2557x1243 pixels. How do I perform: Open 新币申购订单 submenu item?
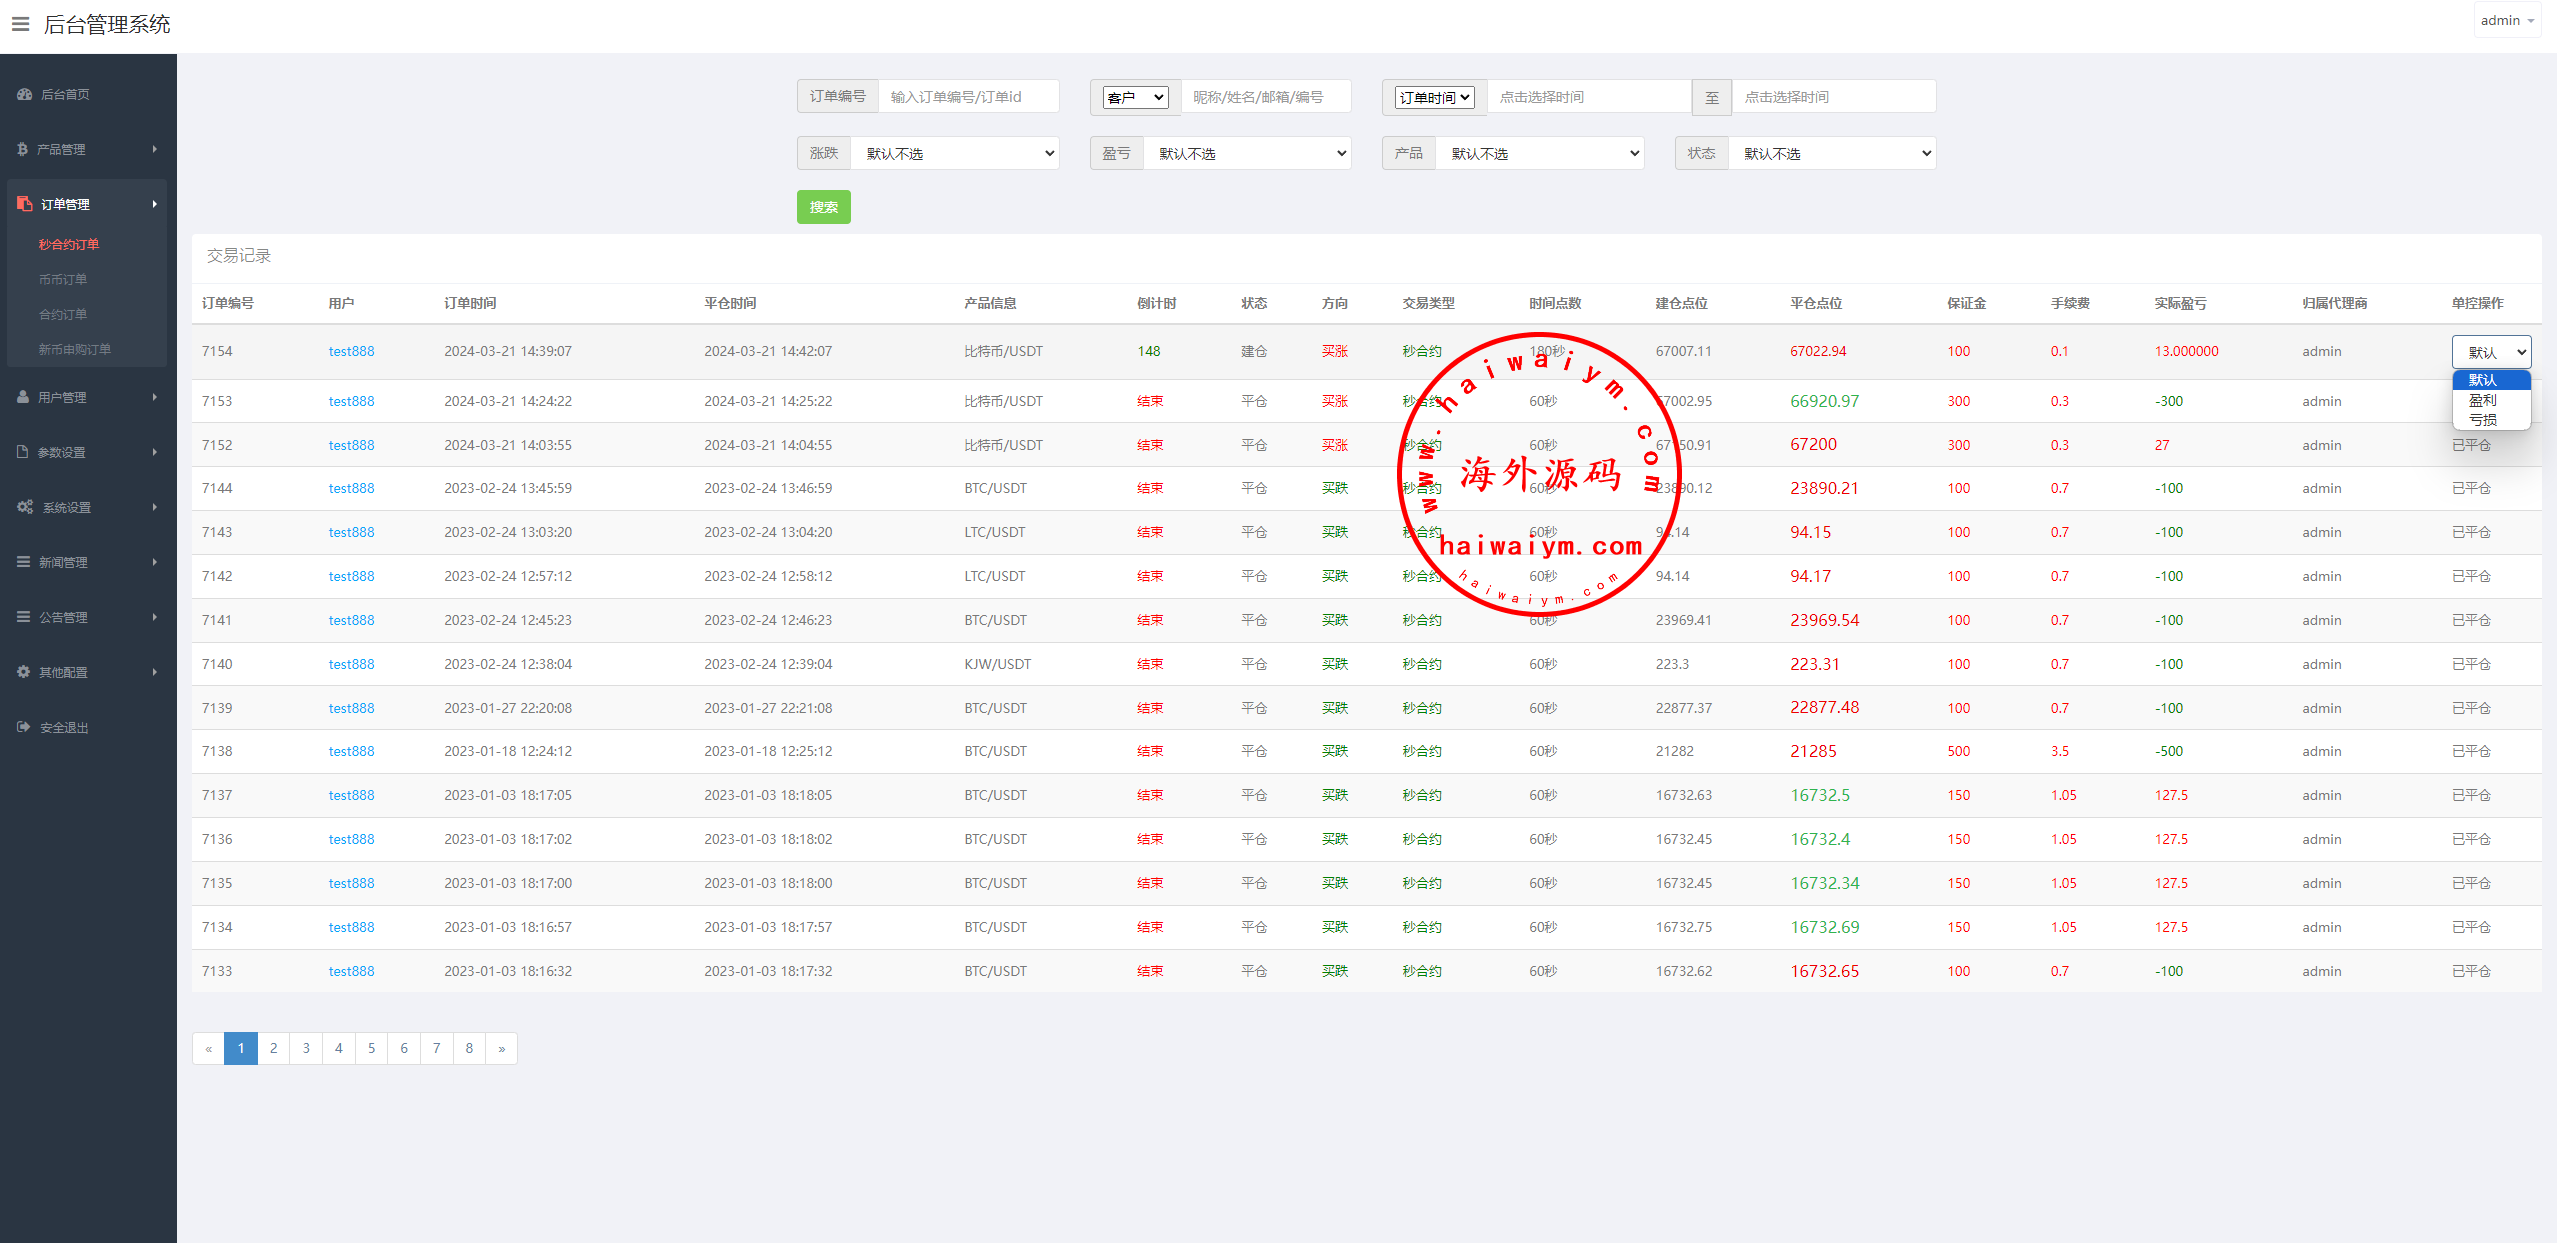pos(75,349)
